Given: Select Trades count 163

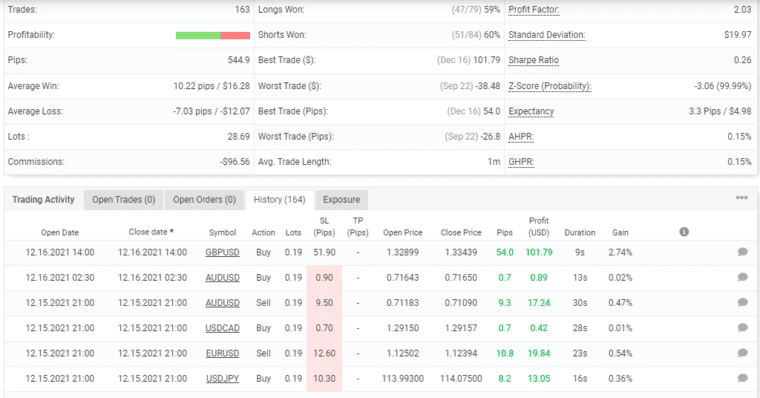Looking at the screenshot, I should (x=242, y=10).
